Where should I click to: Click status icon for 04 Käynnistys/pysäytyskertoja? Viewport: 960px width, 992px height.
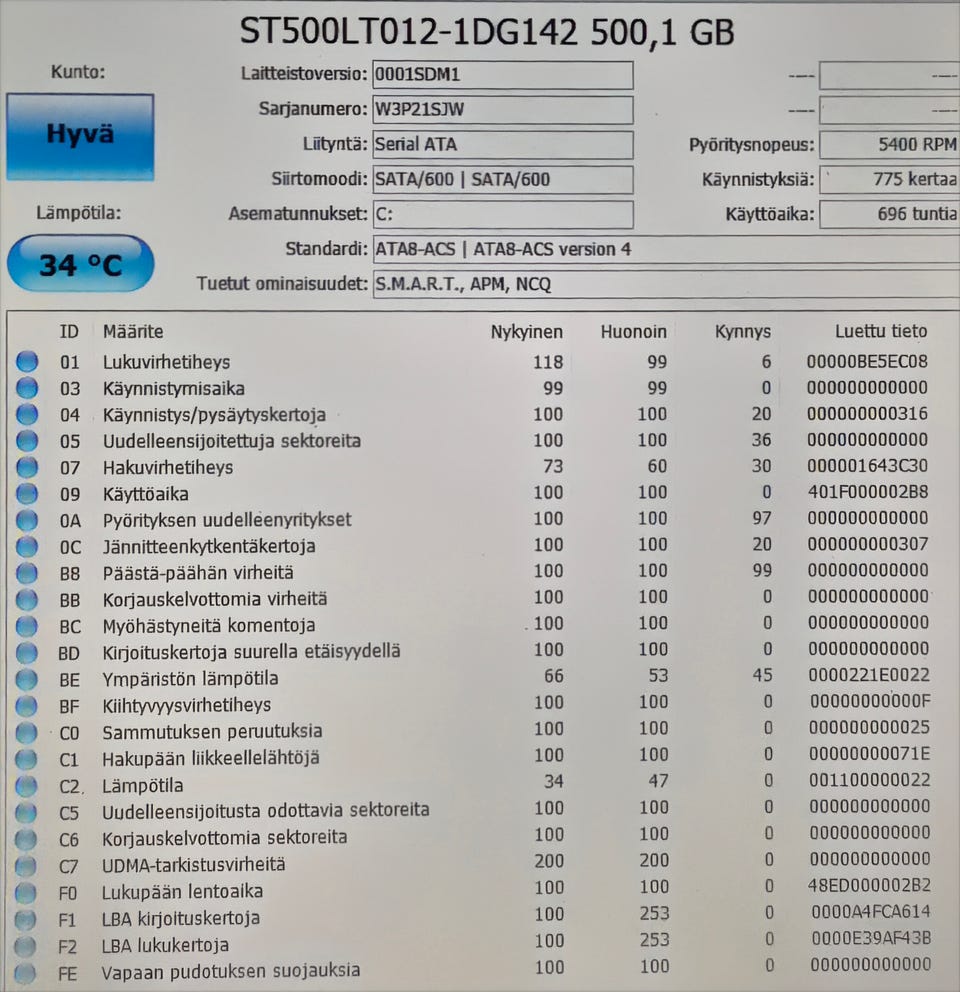pyautogui.click(x=27, y=414)
